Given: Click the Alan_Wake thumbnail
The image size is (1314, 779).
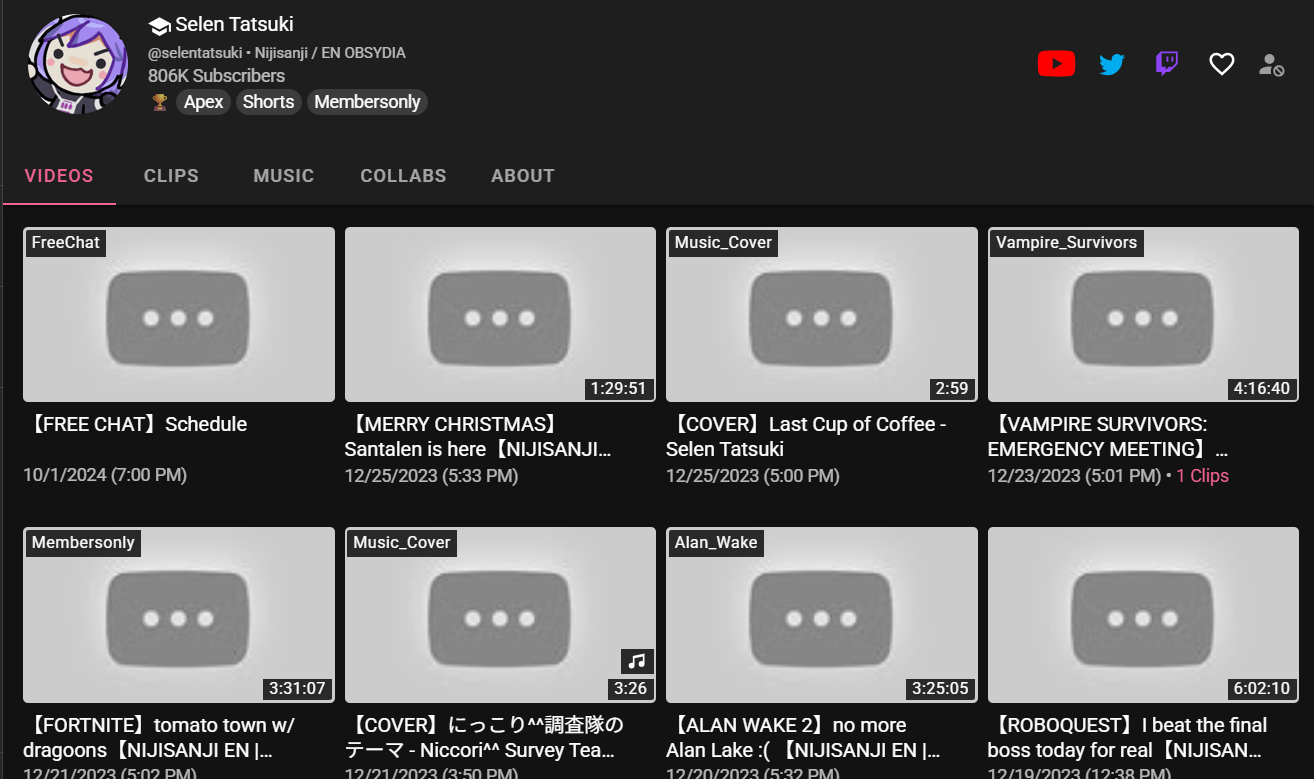Looking at the screenshot, I should pos(822,615).
